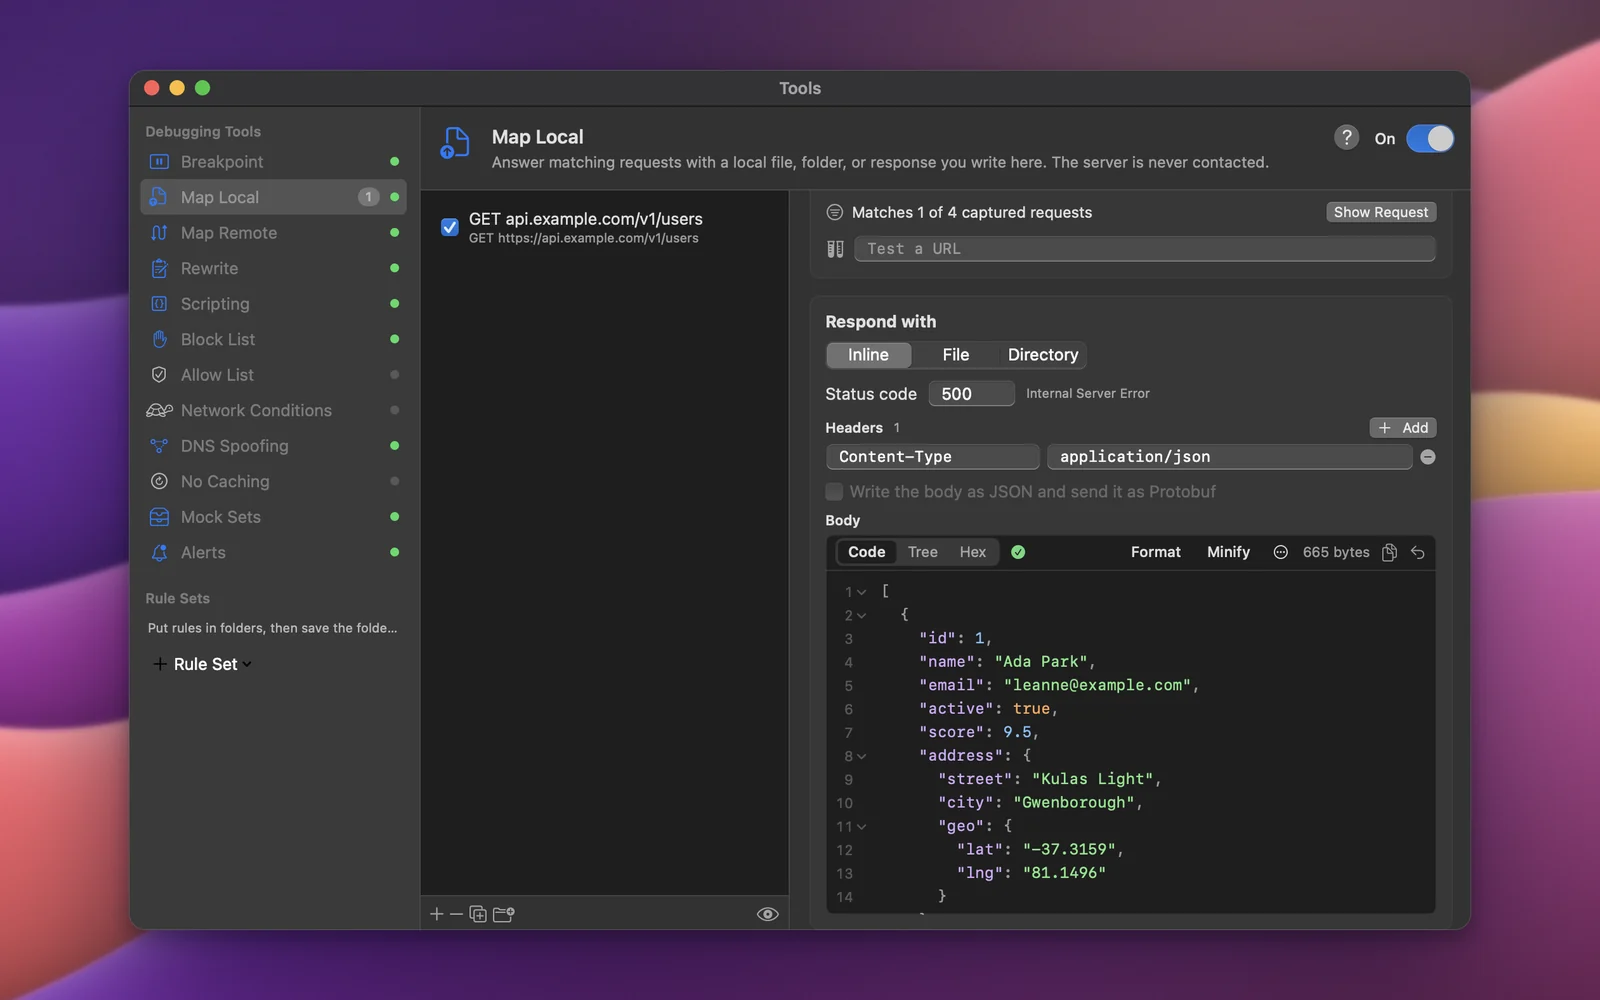Enable Write the body as JSON Protobuf checkbox
This screenshot has width=1600, height=1000.
click(x=834, y=492)
